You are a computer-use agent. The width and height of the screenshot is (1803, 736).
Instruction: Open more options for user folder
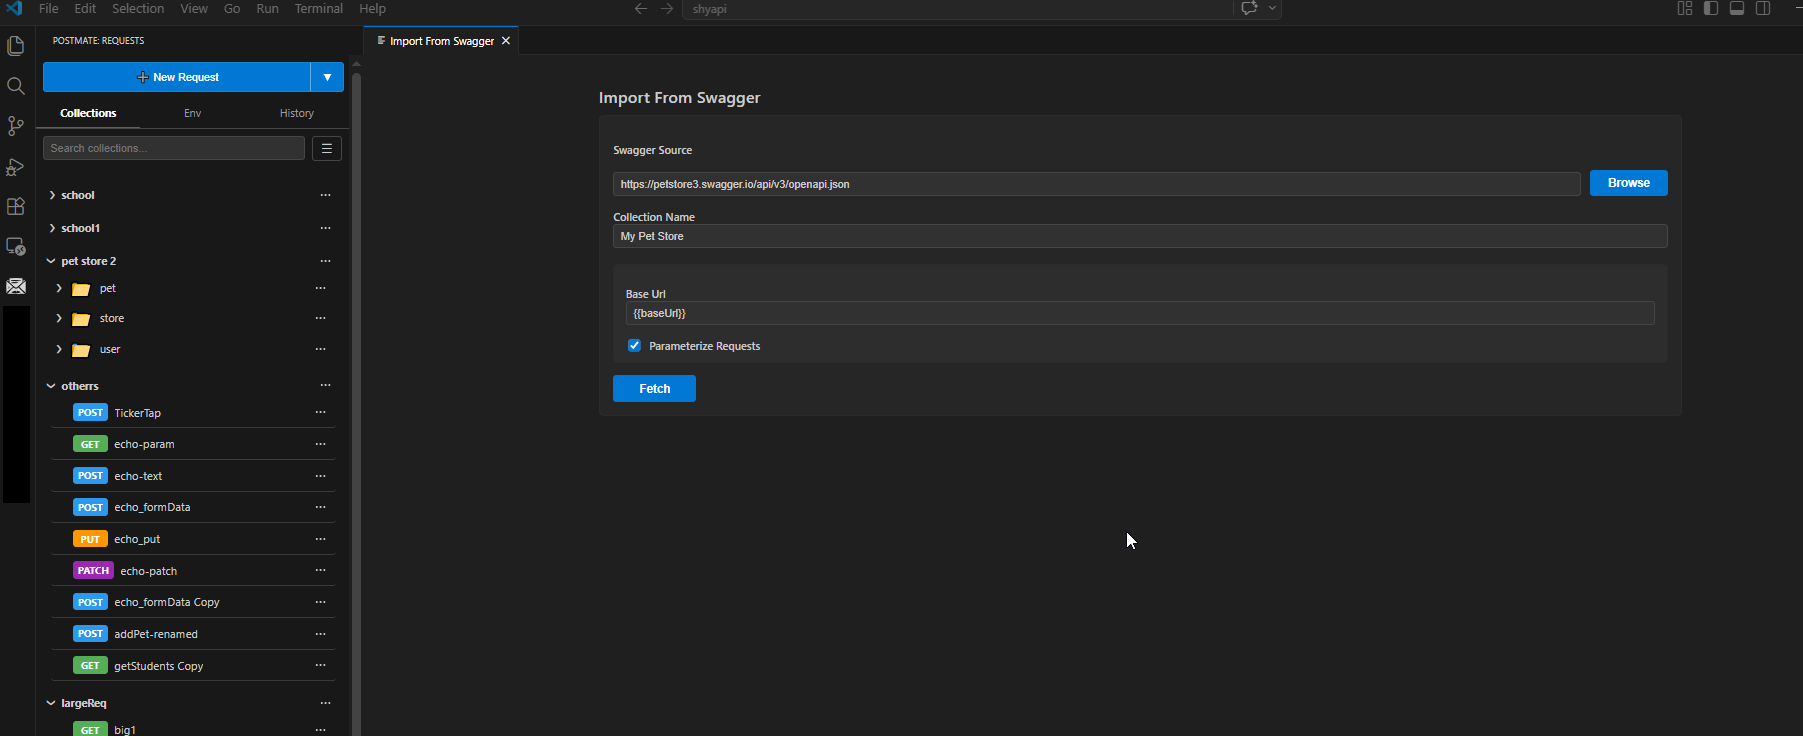coord(320,349)
